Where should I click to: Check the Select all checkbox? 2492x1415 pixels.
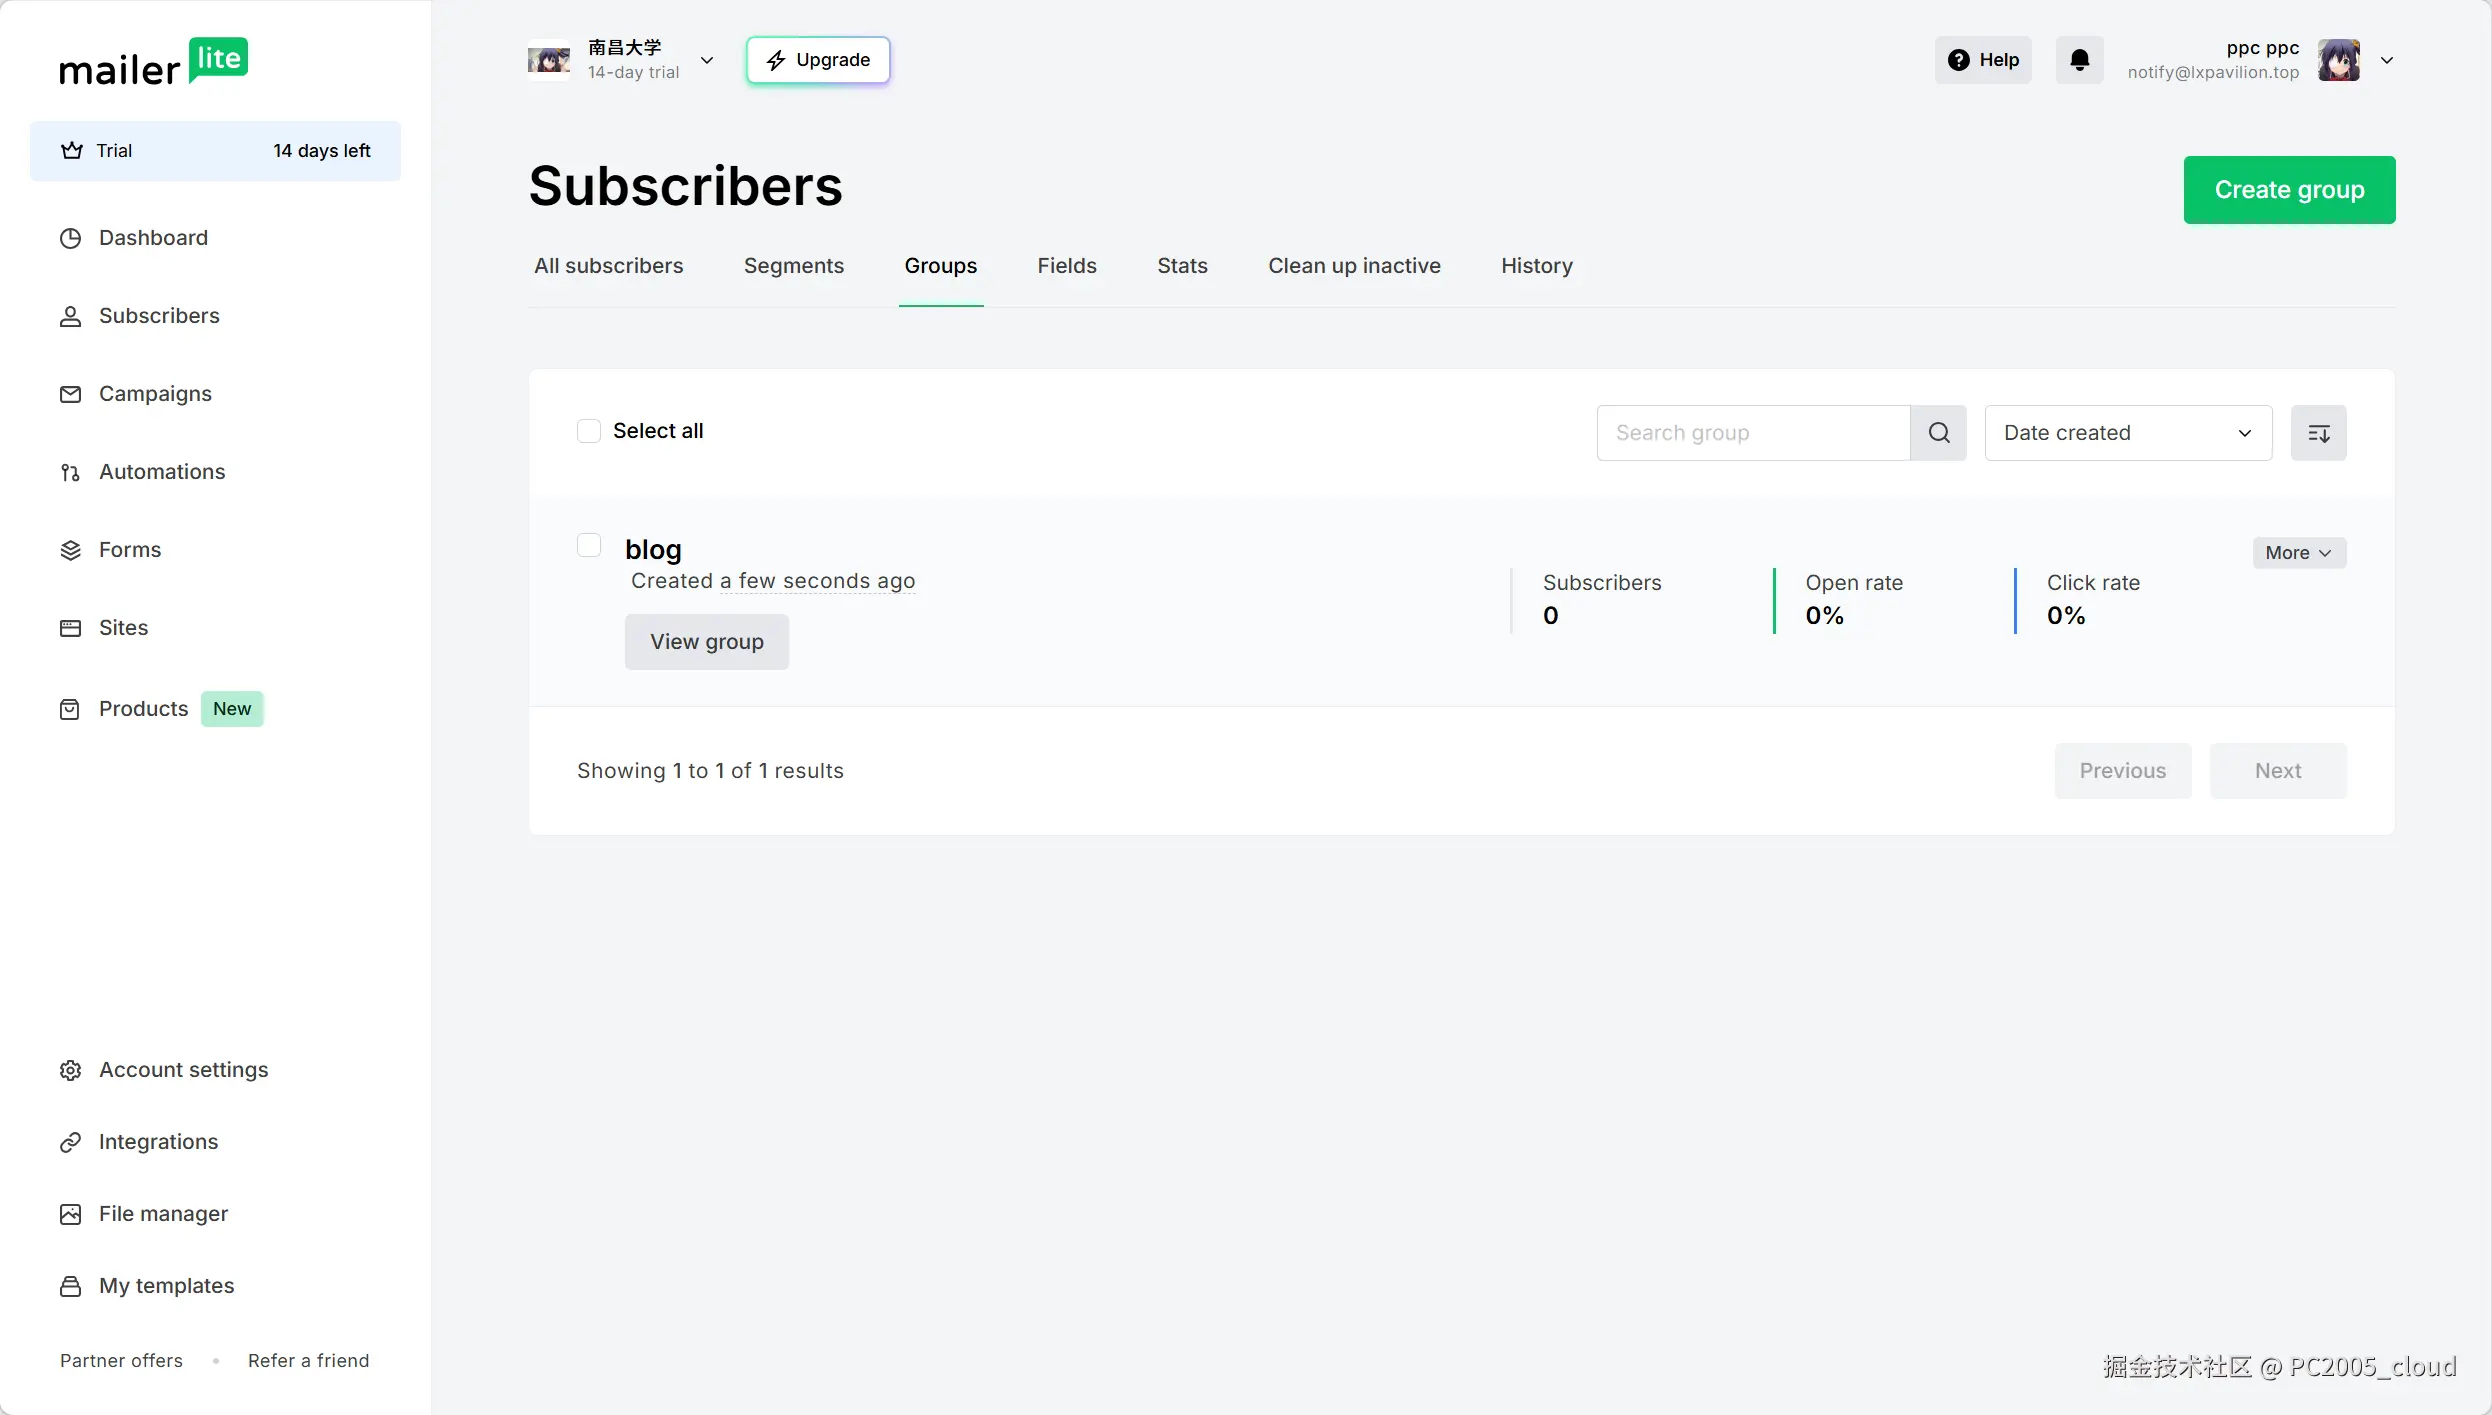589,431
